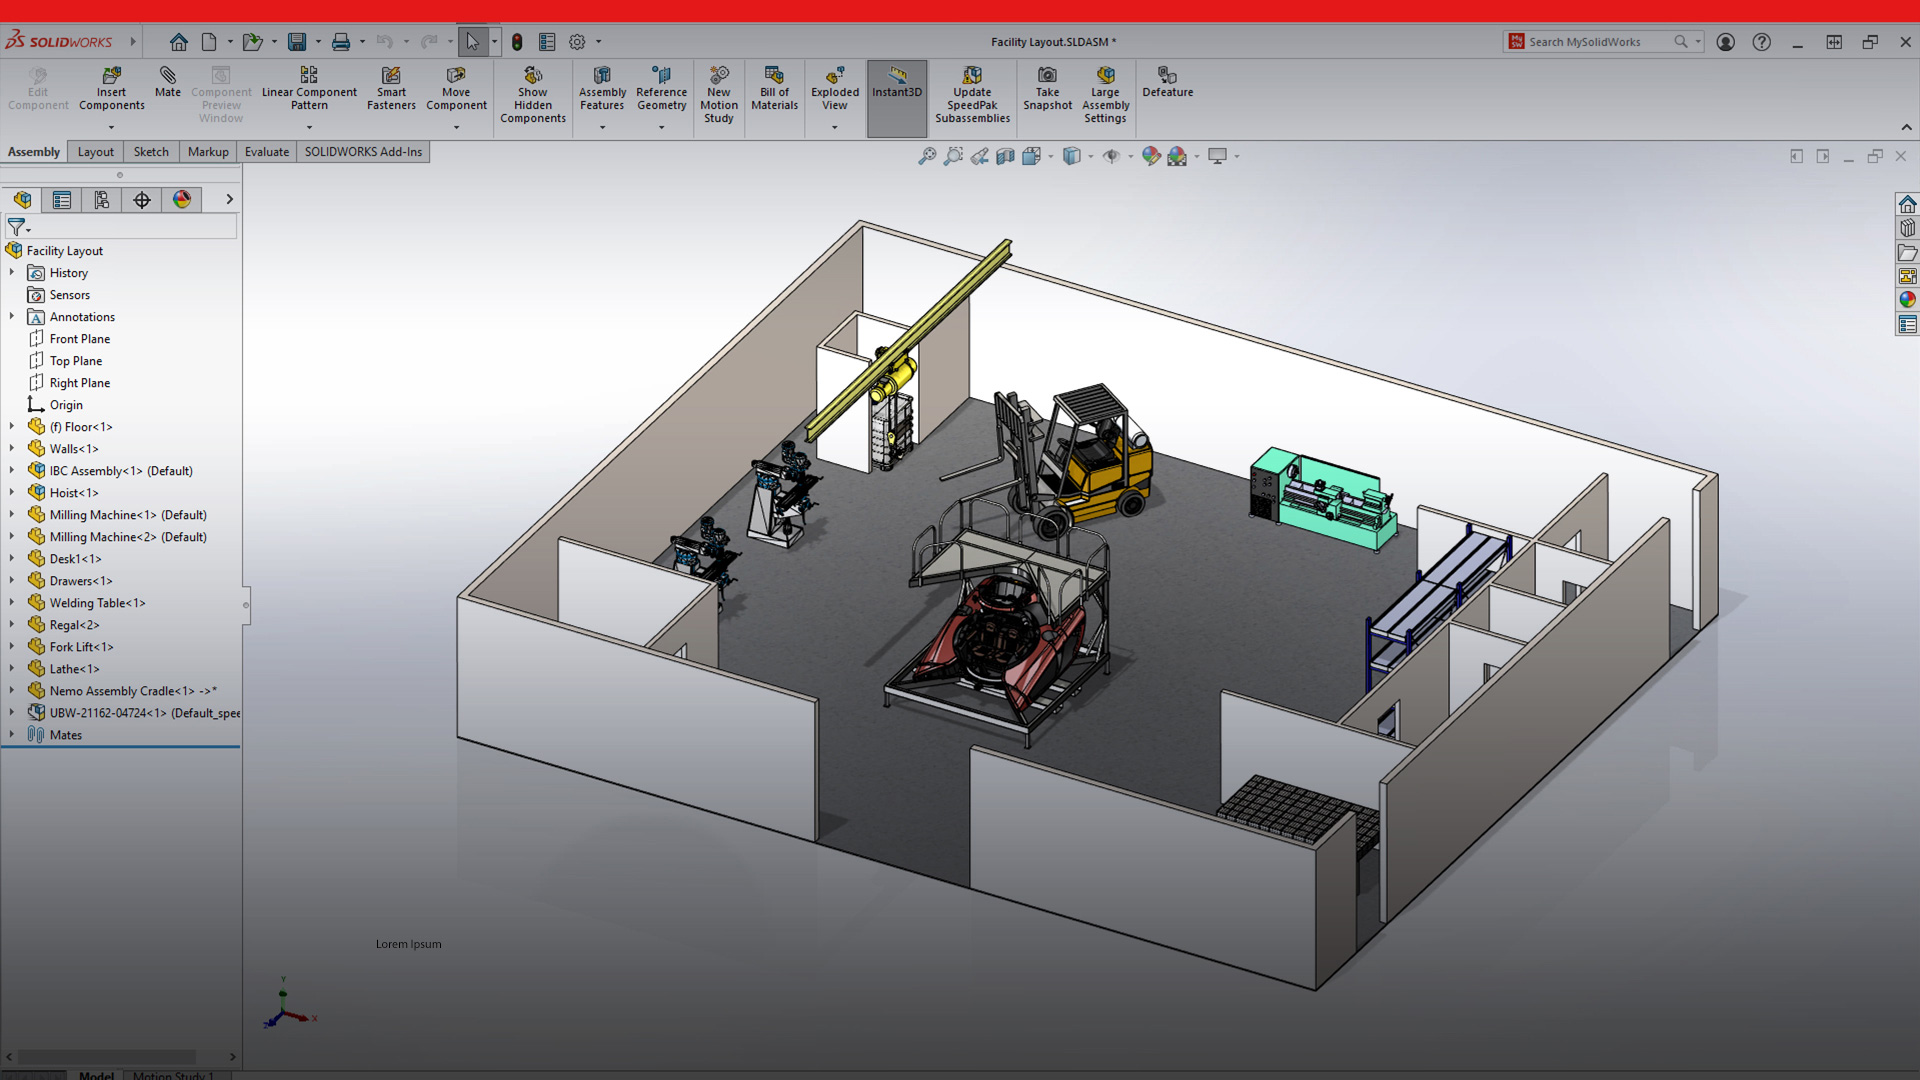Toggle Instant3D mode
The width and height of the screenshot is (1920, 1080).
click(897, 98)
